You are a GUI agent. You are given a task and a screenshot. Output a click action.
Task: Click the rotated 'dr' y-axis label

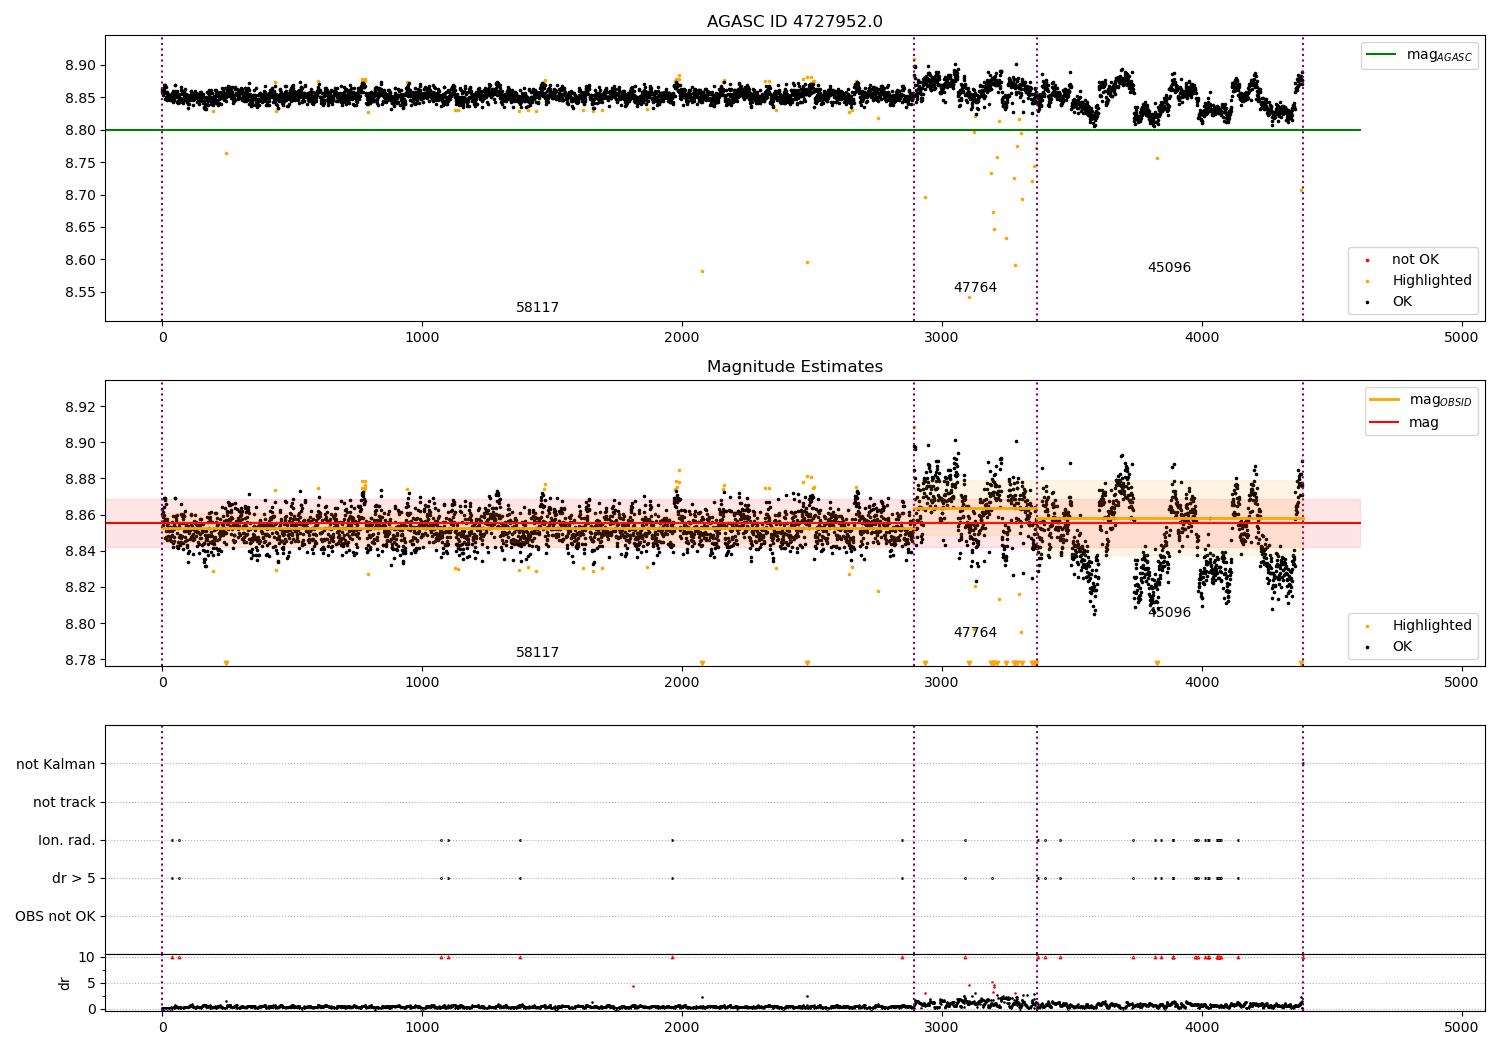[65, 983]
